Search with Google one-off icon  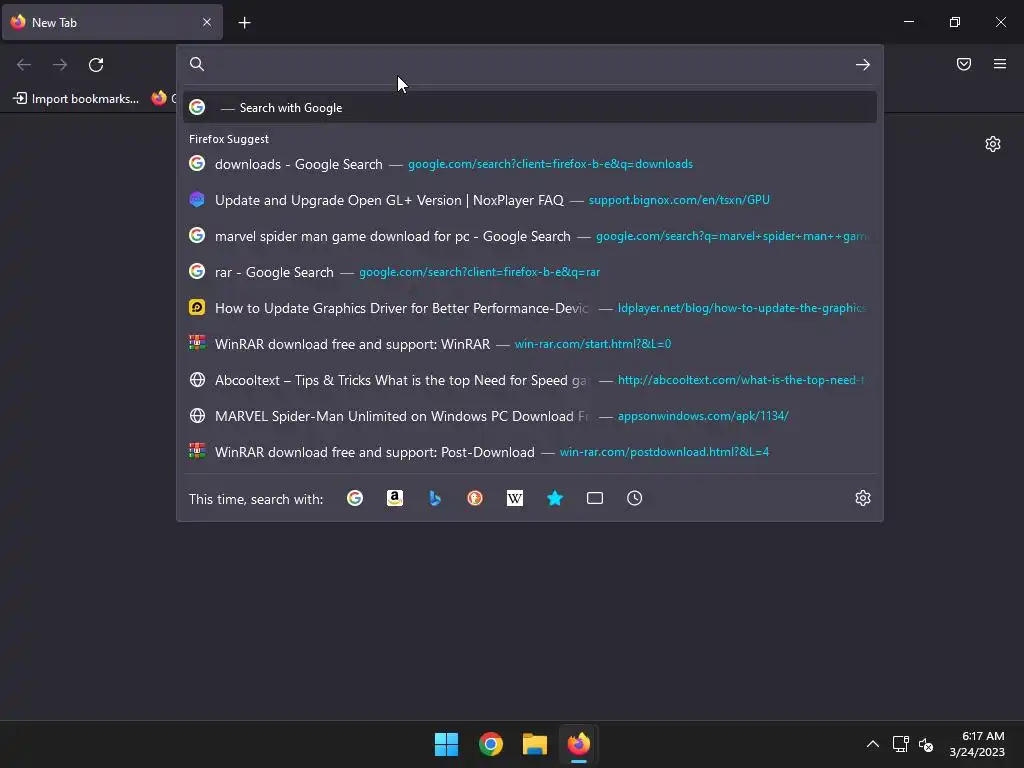[355, 498]
